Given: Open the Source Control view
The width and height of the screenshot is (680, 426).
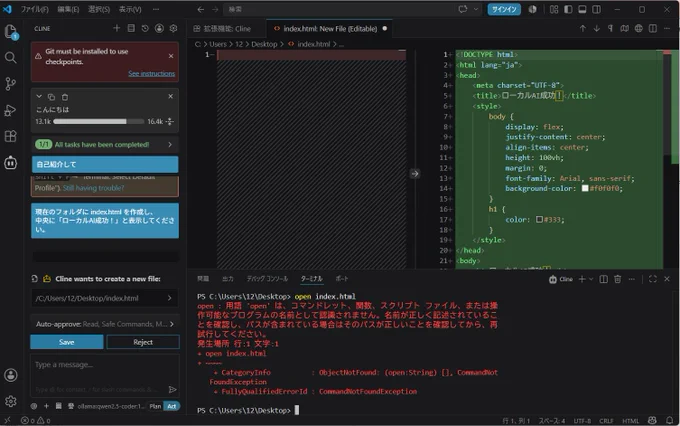Looking at the screenshot, I should tap(10, 84).
